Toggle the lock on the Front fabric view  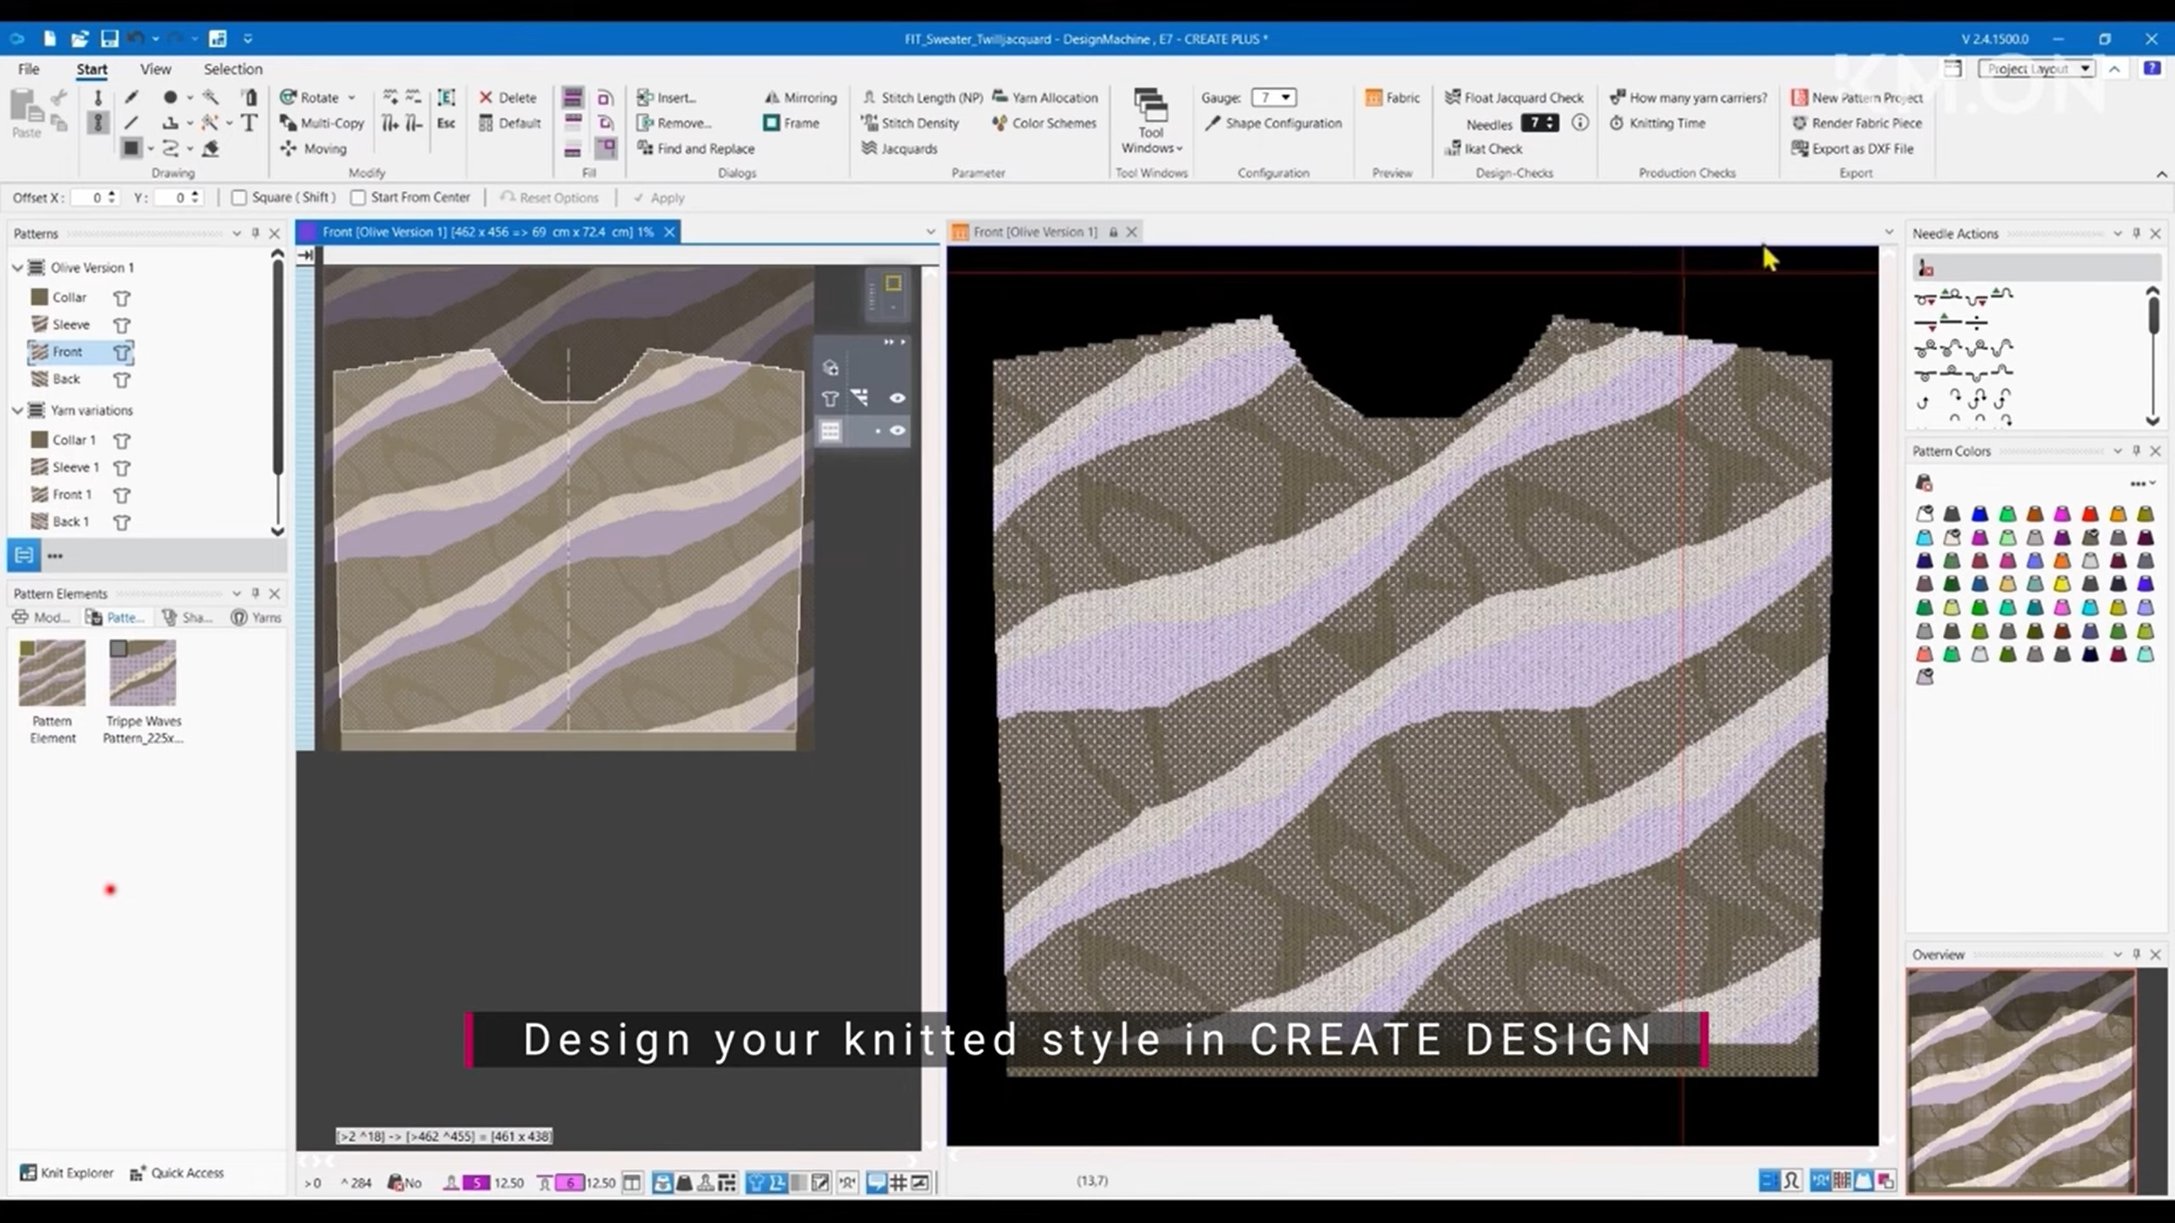click(1113, 231)
